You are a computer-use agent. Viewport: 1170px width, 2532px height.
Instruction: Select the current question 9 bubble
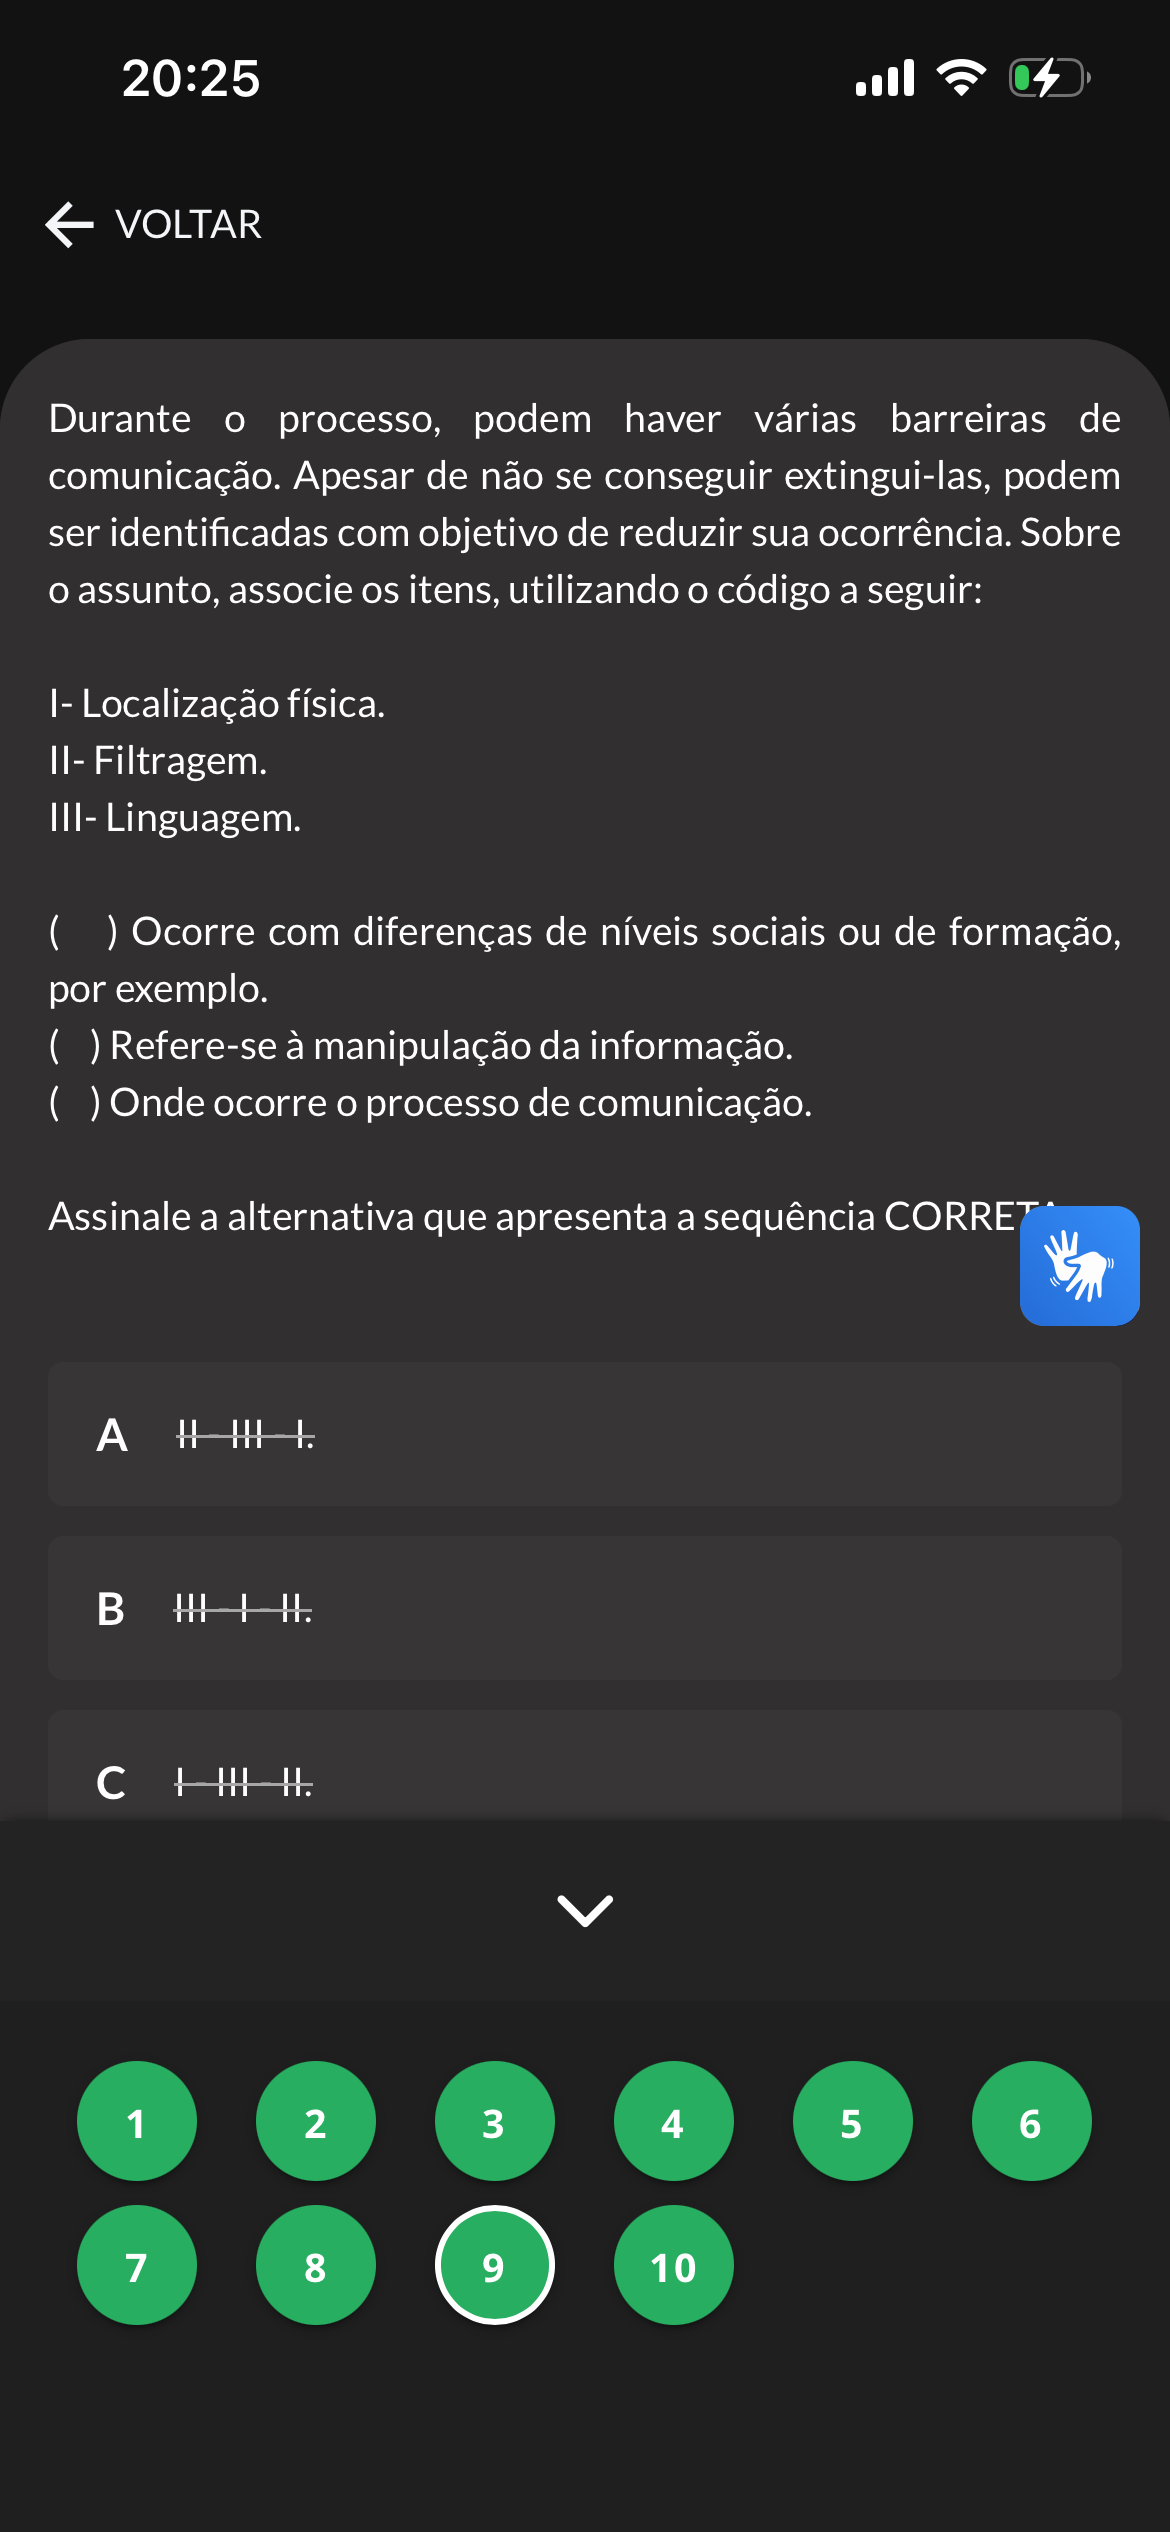tap(495, 2265)
